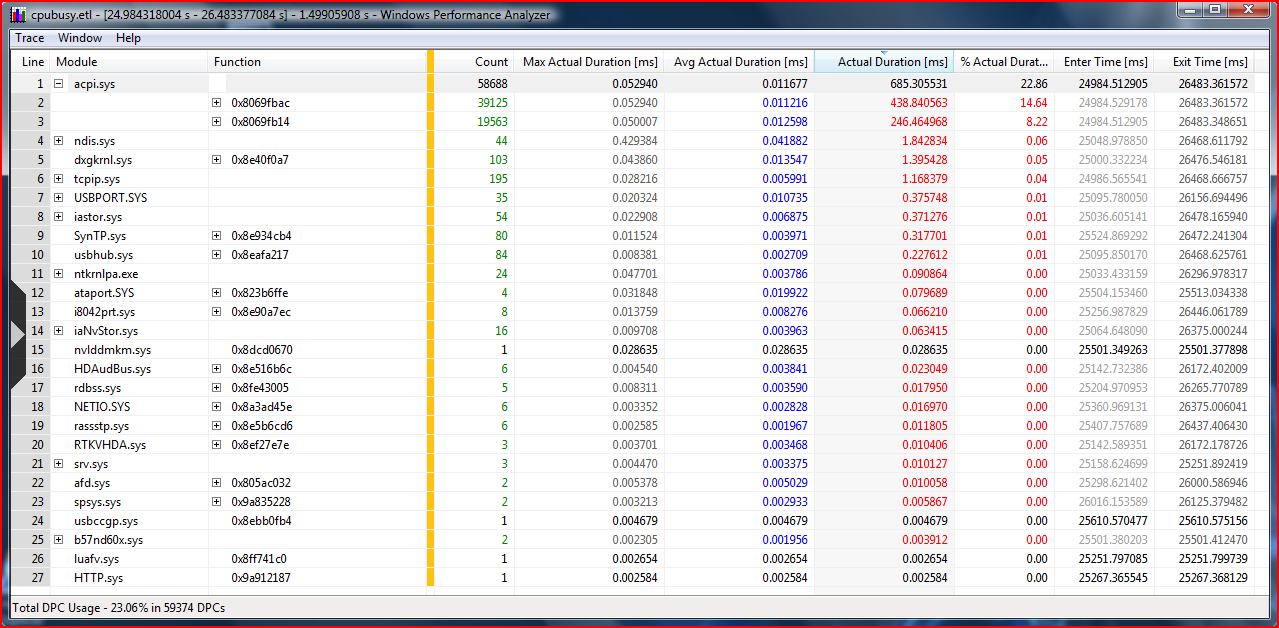Image resolution: width=1279 pixels, height=628 pixels.
Task: Expand the tcpip.sys module row
Action: pyautogui.click(x=59, y=179)
